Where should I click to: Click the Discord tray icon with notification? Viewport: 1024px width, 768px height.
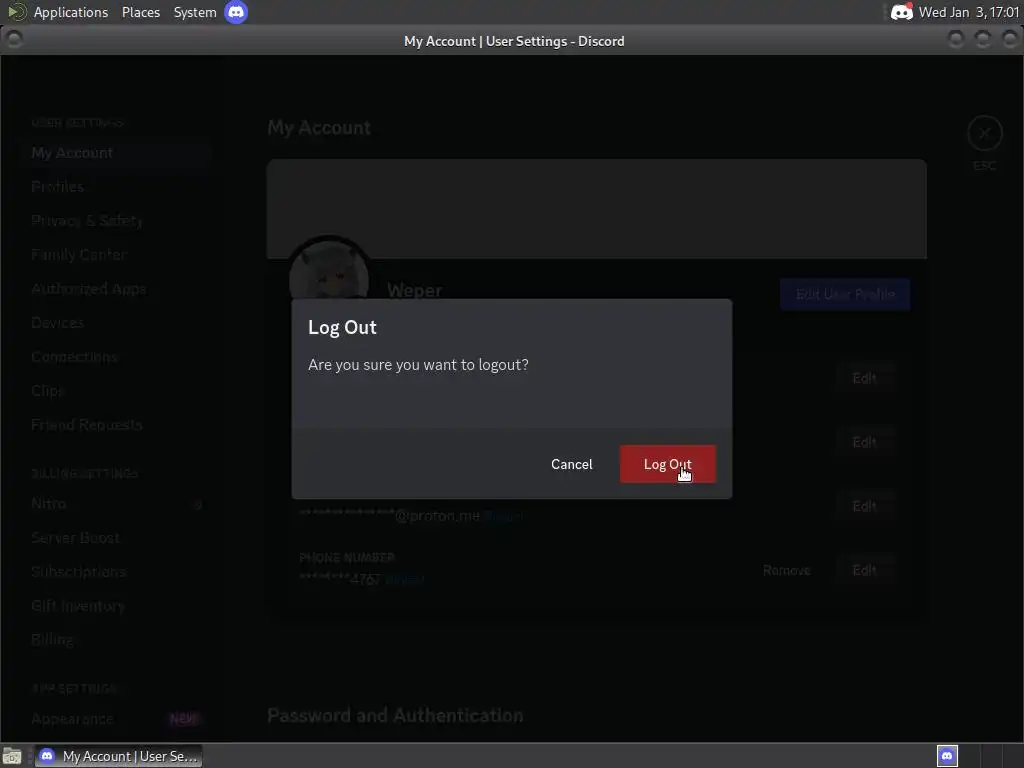(902, 12)
